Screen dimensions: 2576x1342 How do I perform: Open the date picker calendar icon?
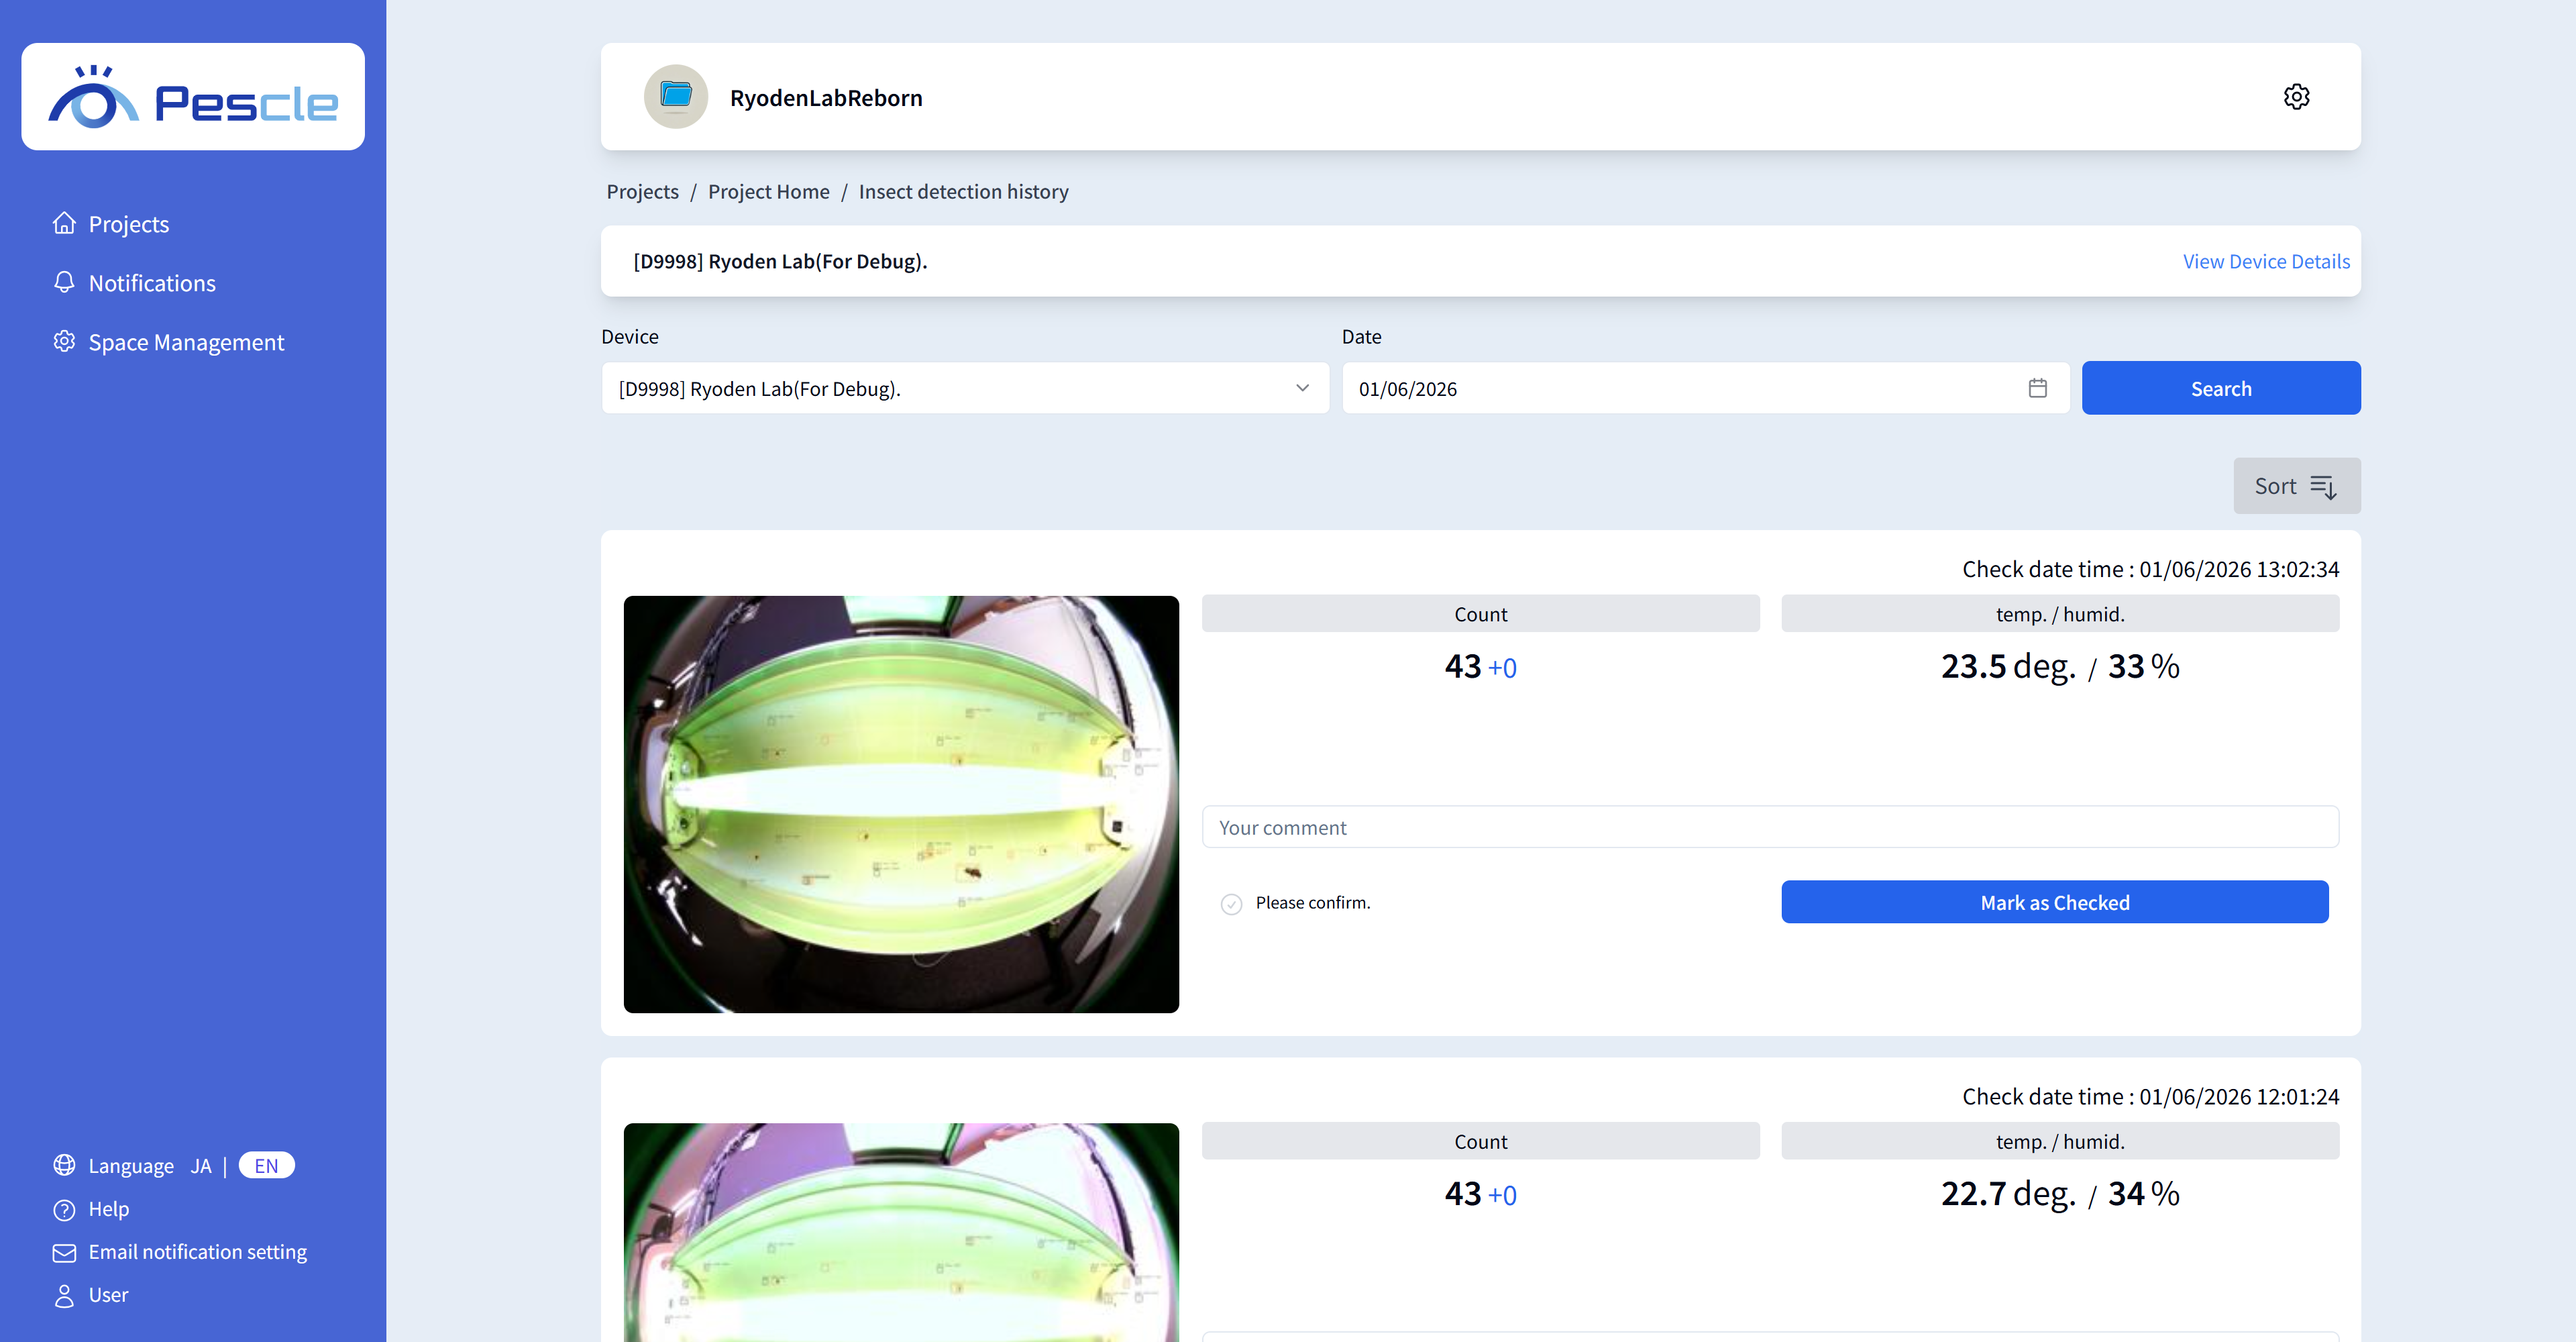(2037, 388)
